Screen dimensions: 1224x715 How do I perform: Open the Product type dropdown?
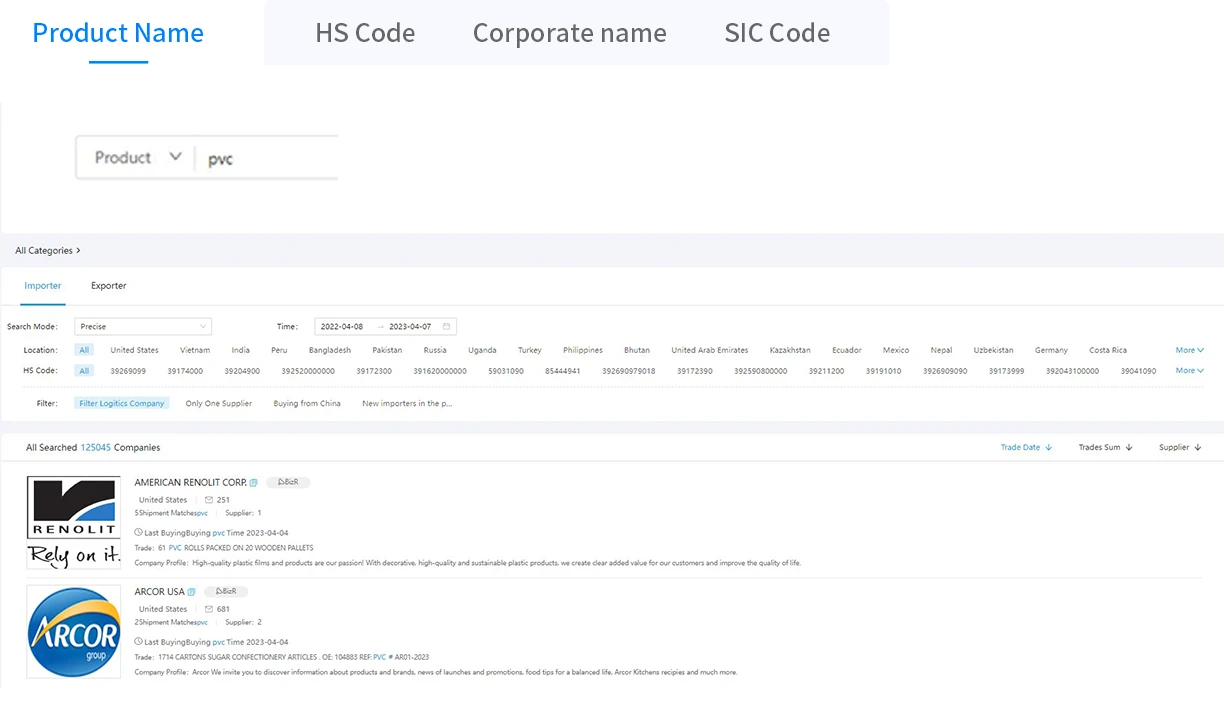click(x=138, y=158)
